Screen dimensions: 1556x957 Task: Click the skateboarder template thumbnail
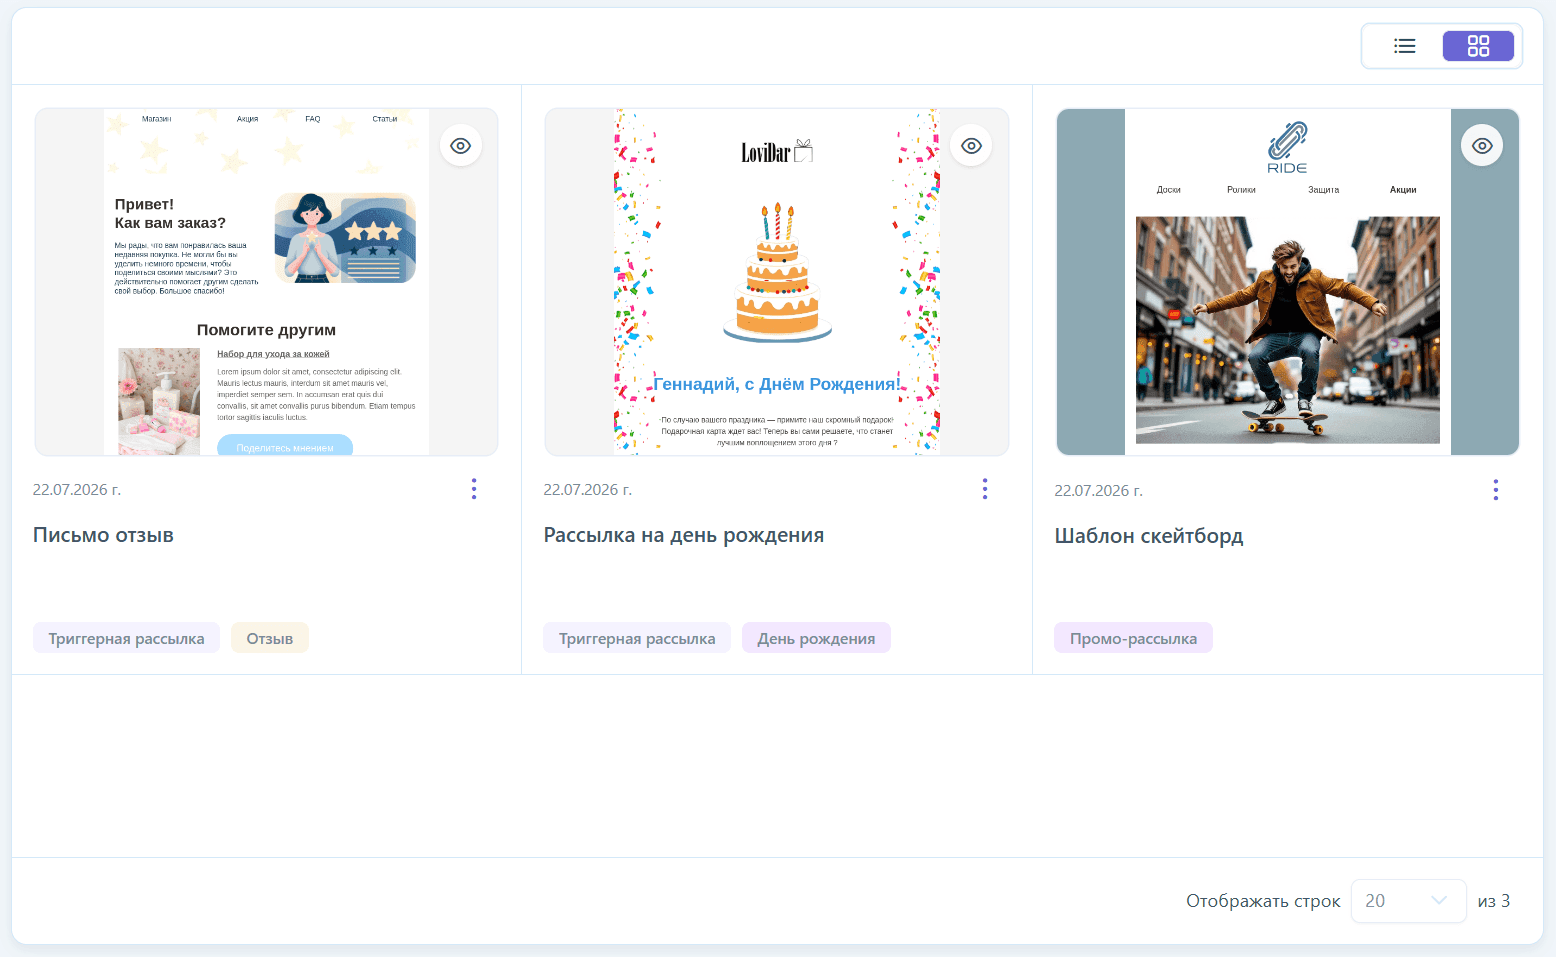pos(1288,282)
